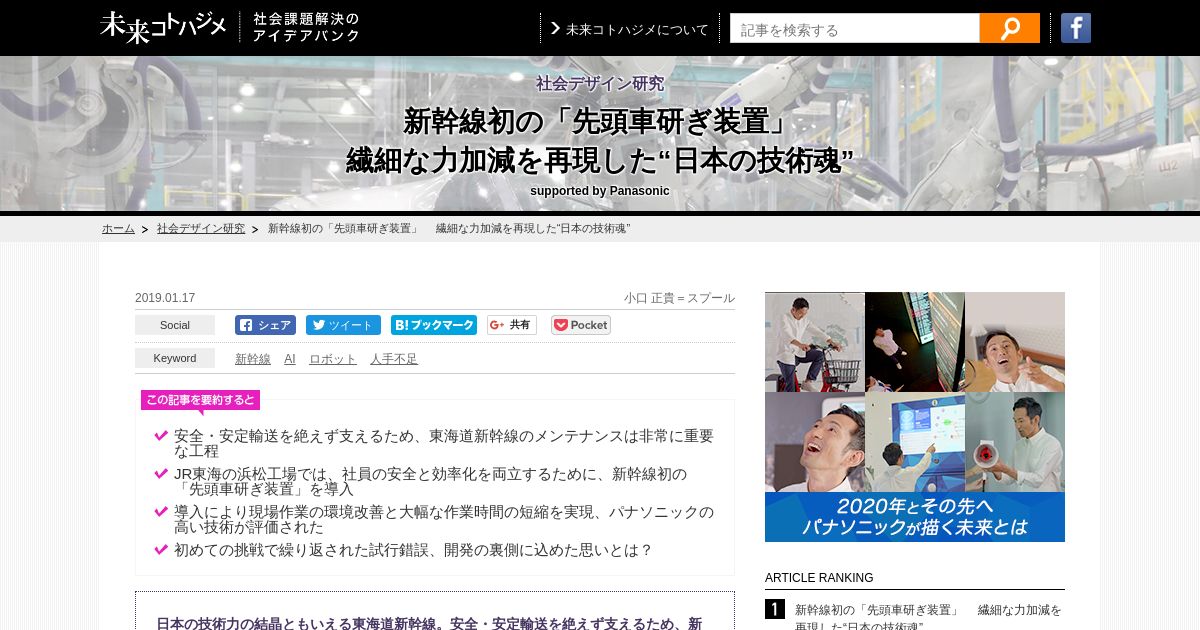Share article via Facebook シェア button
The image size is (1200, 630).
[x=265, y=325]
